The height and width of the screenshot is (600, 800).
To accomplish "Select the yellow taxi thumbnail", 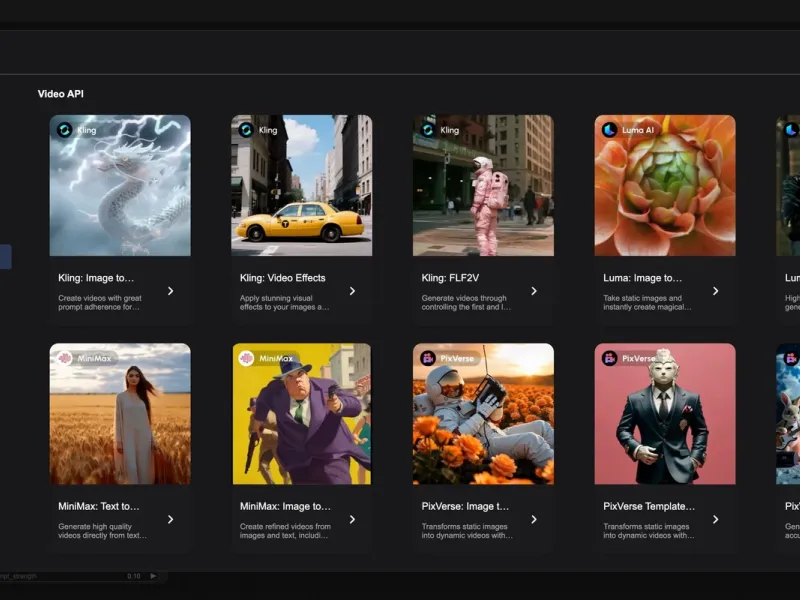I will [302, 185].
